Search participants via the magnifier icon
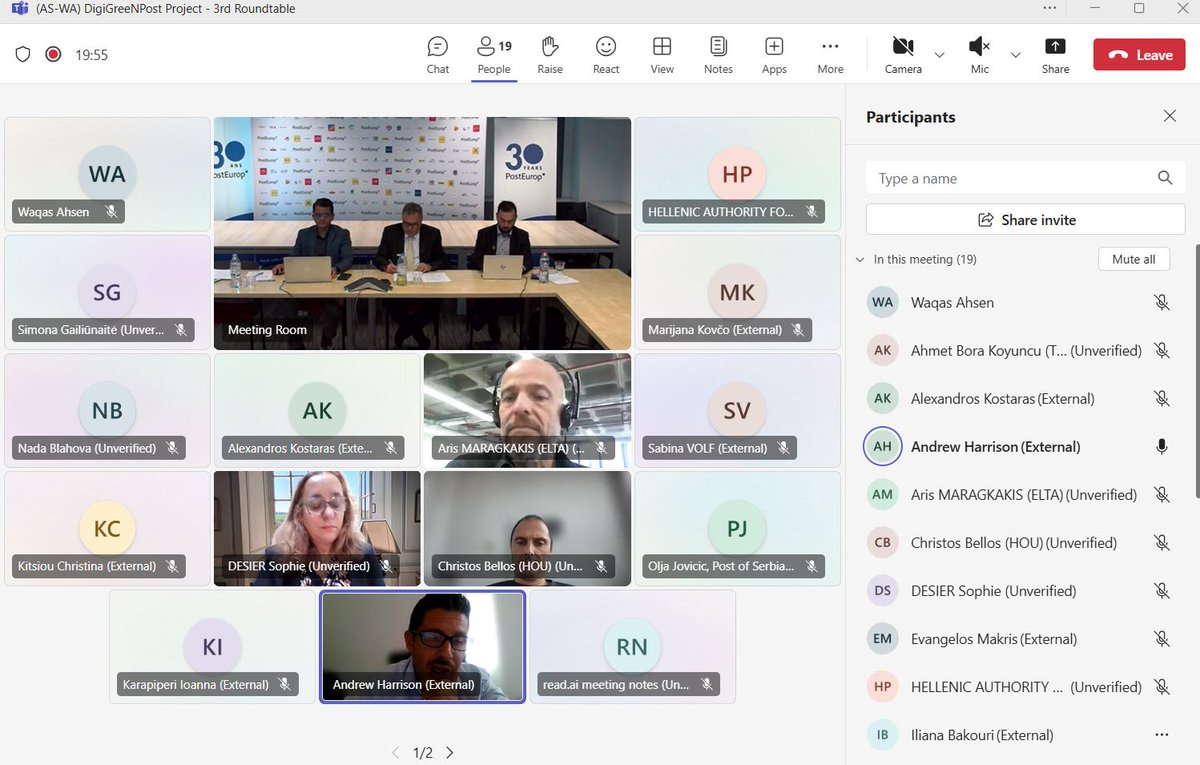Screen dimensions: 1200x765 tap(1165, 178)
